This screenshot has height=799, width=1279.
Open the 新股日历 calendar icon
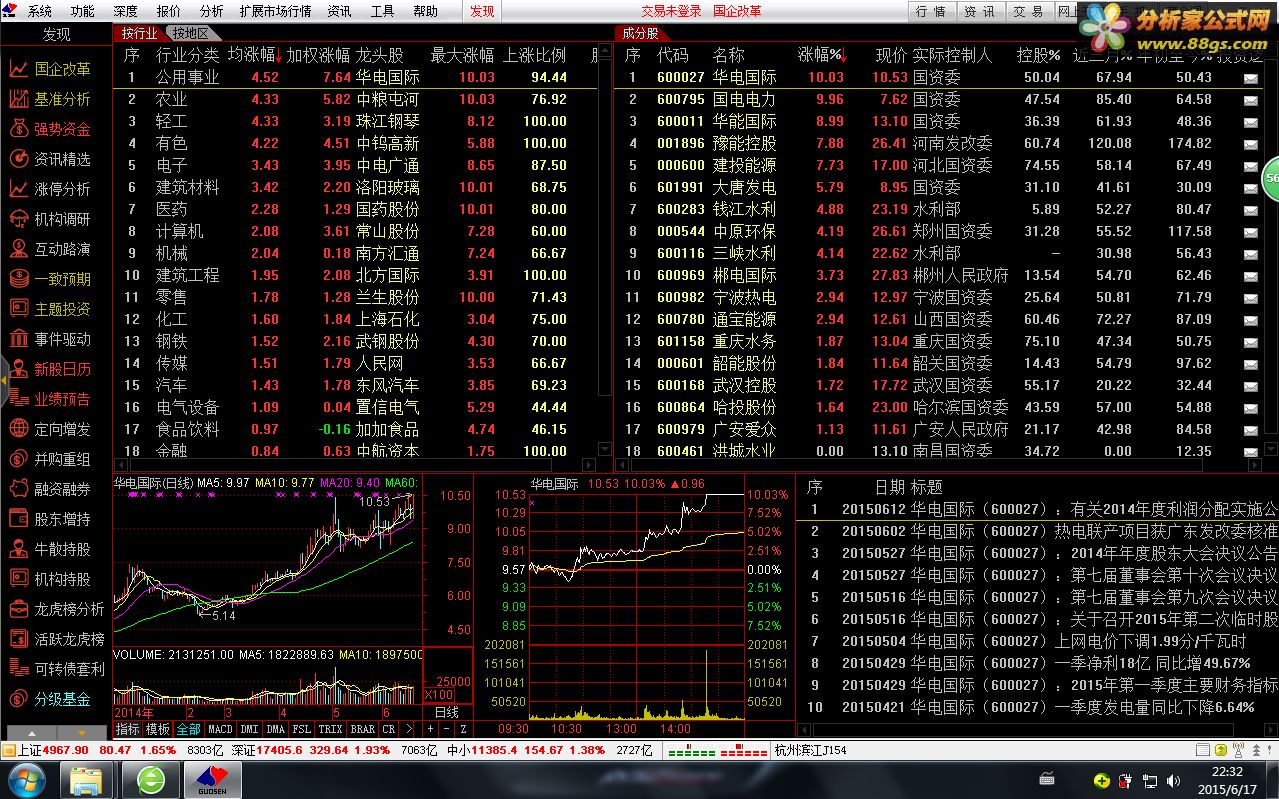tap(19, 369)
